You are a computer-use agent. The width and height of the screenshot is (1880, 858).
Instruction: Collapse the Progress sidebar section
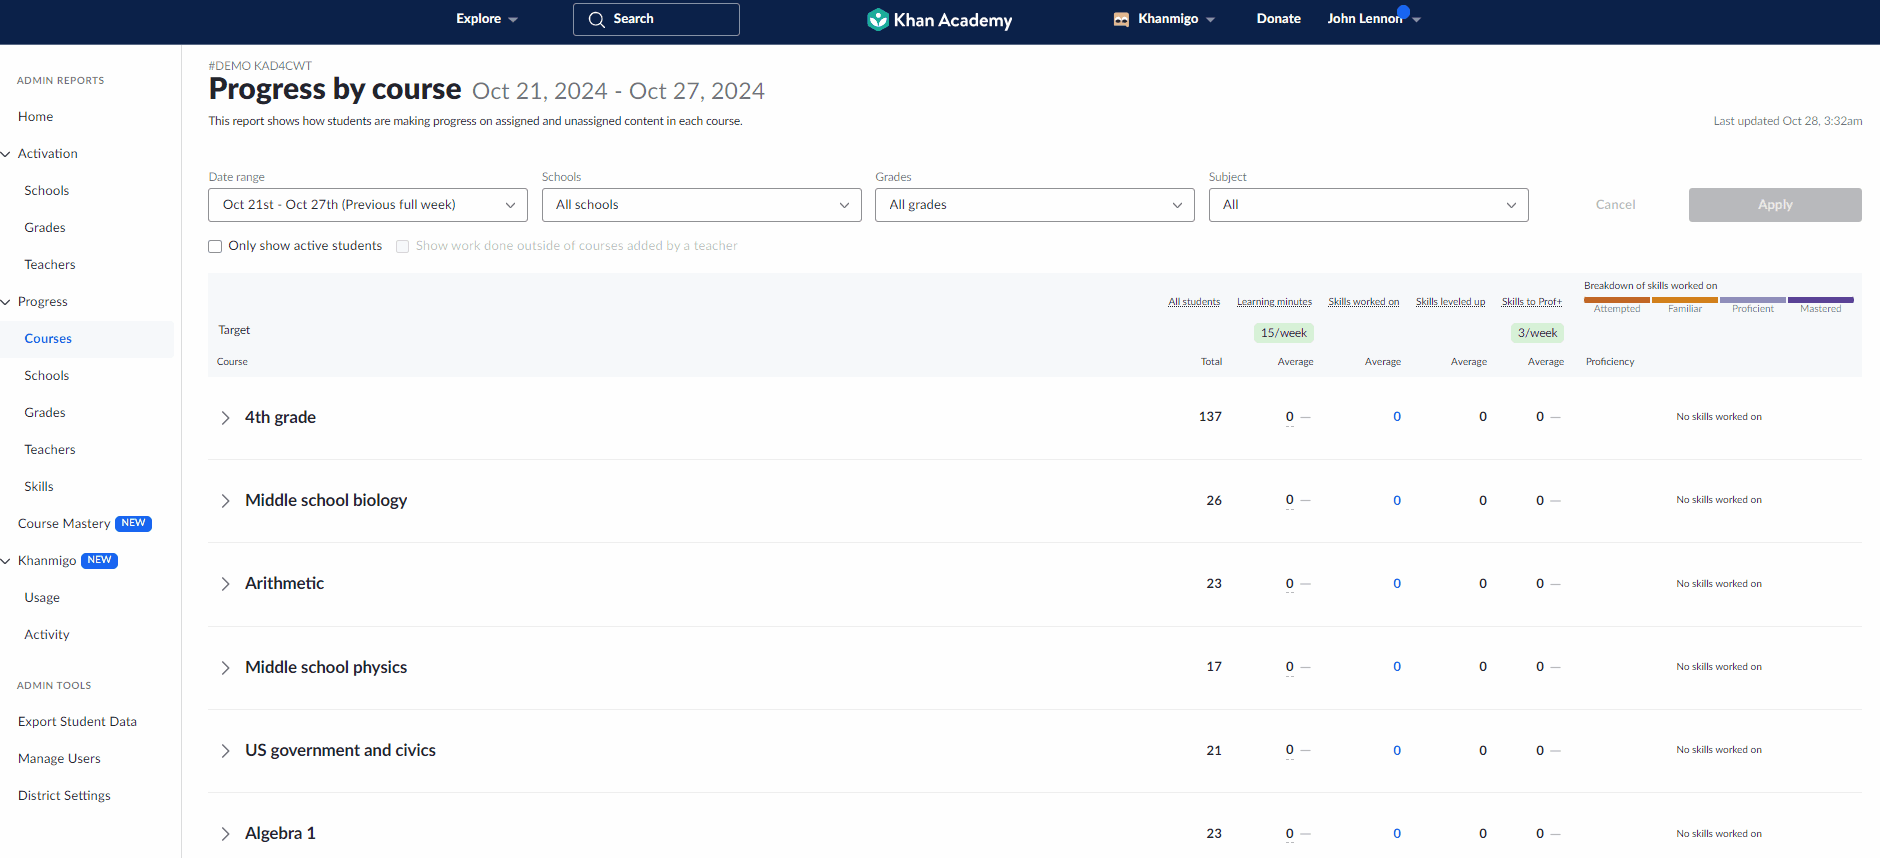tap(6, 302)
